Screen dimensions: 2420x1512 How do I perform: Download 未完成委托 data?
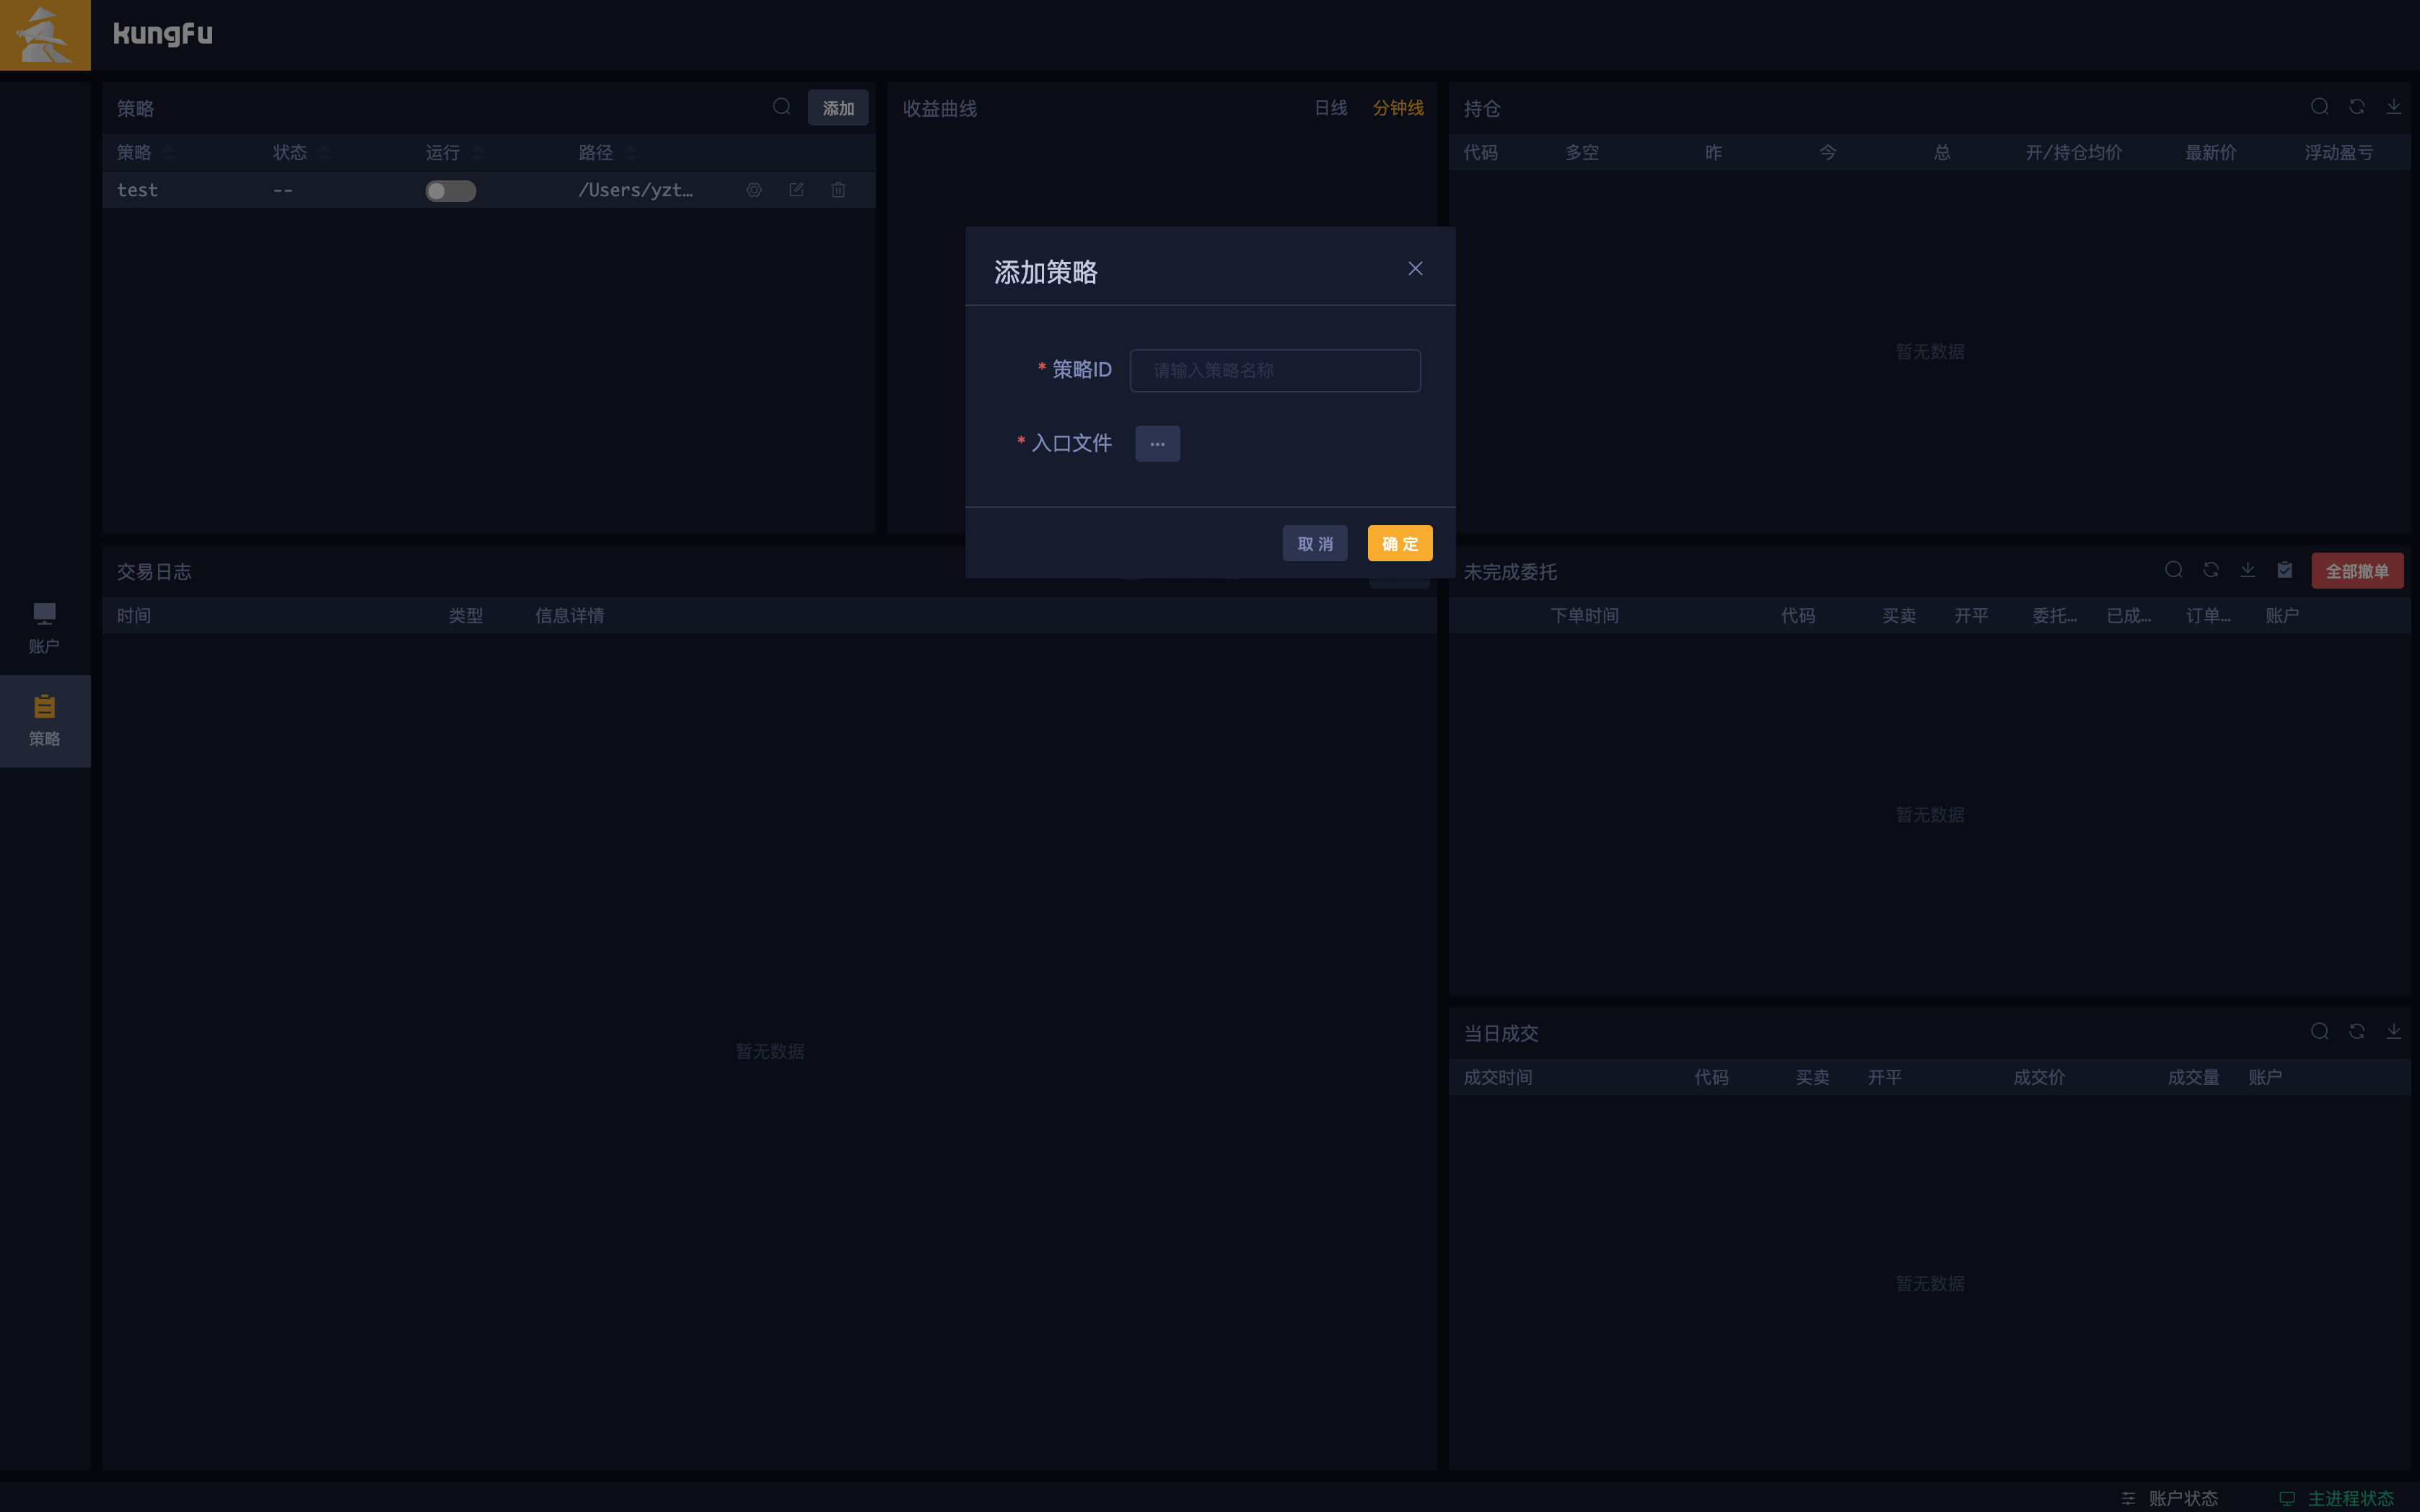[x=2248, y=570]
